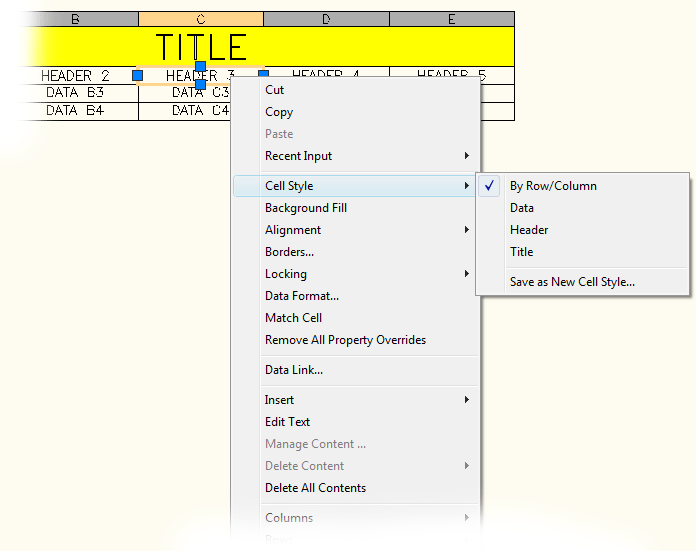696x551 pixels.
Task: Select Remove All Property Overrides
Action: (x=345, y=340)
